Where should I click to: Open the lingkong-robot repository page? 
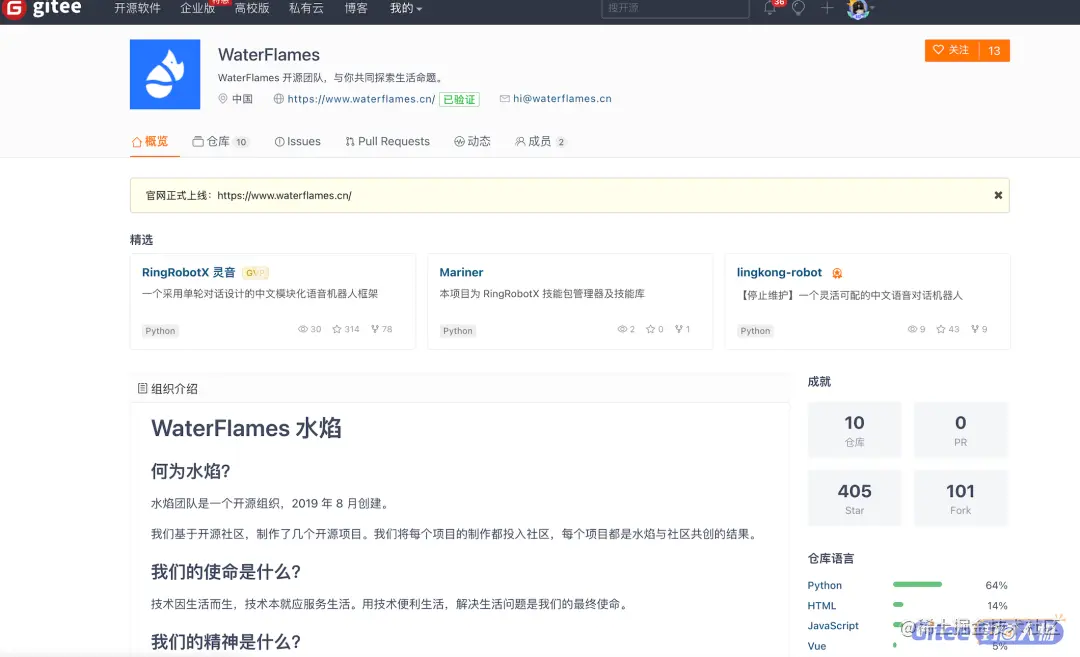pyautogui.click(x=781, y=272)
